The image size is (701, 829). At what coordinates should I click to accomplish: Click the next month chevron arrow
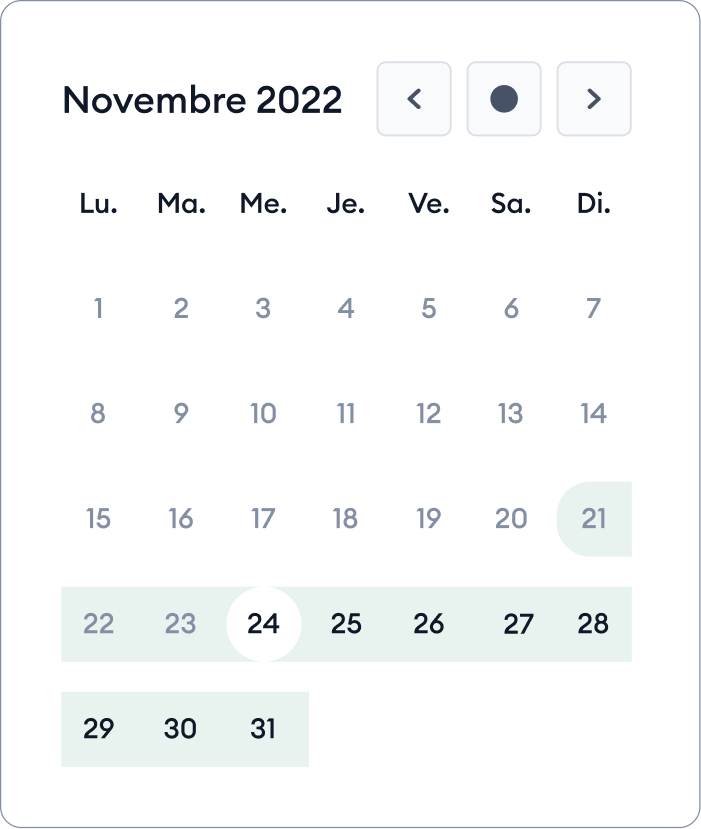tap(594, 99)
